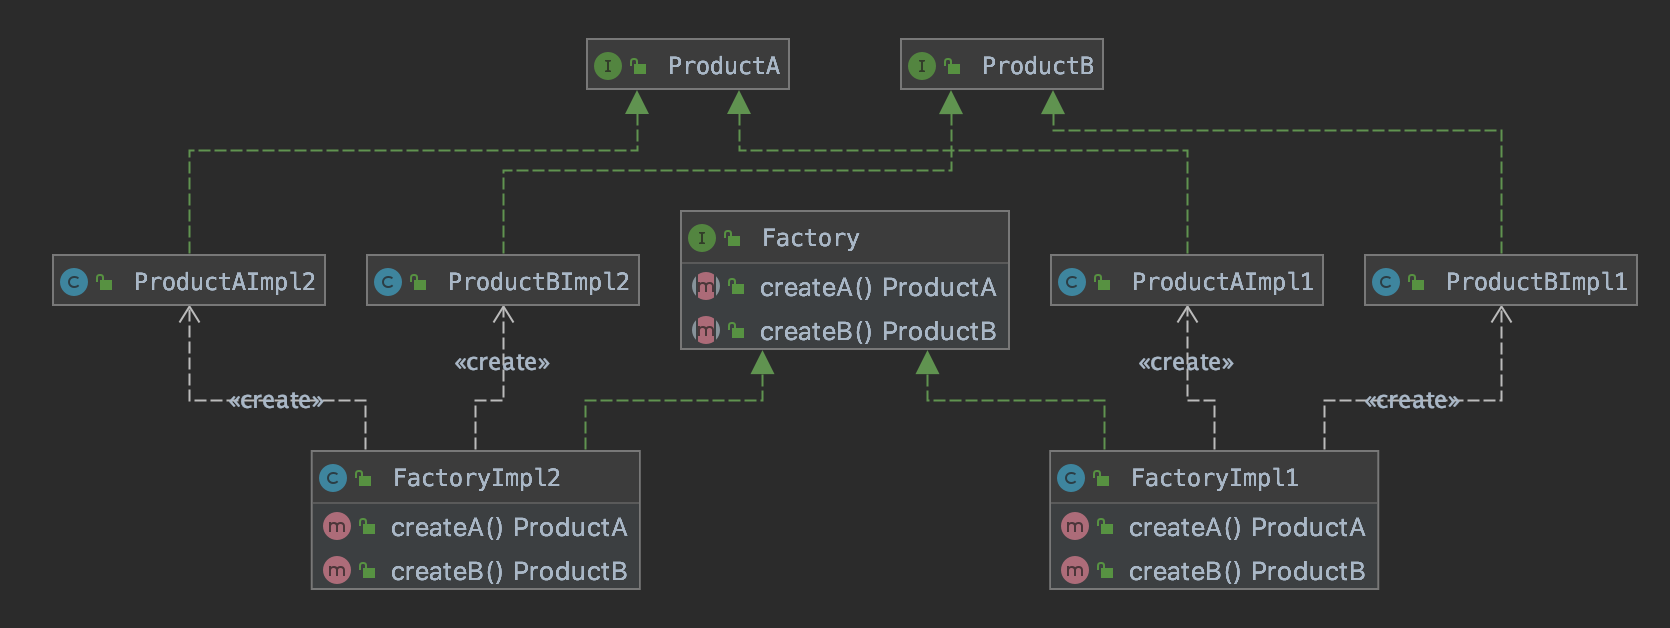Click the Factory interface icon
The width and height of the screenshot is (1670, 628).
click(x=702, y=238)
